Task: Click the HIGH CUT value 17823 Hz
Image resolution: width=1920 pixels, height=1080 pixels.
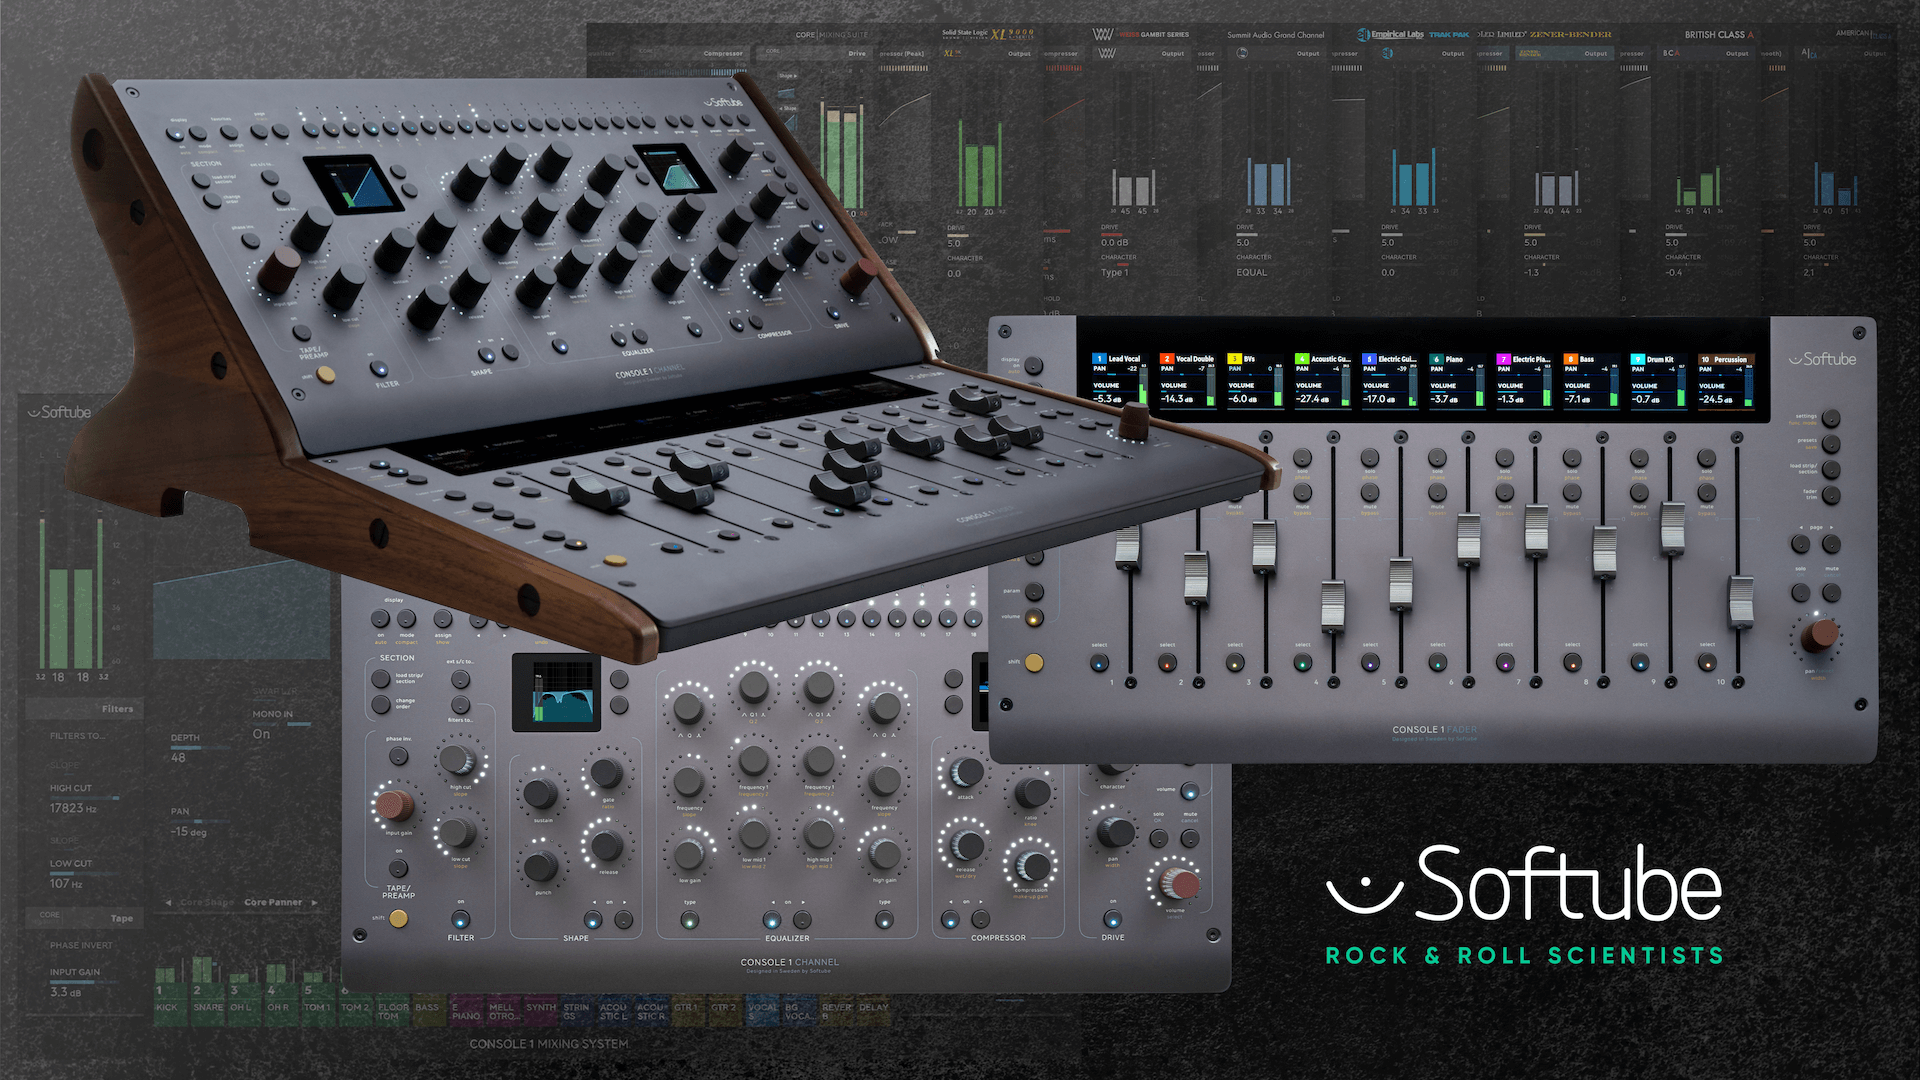Action: tap(73, 808)
